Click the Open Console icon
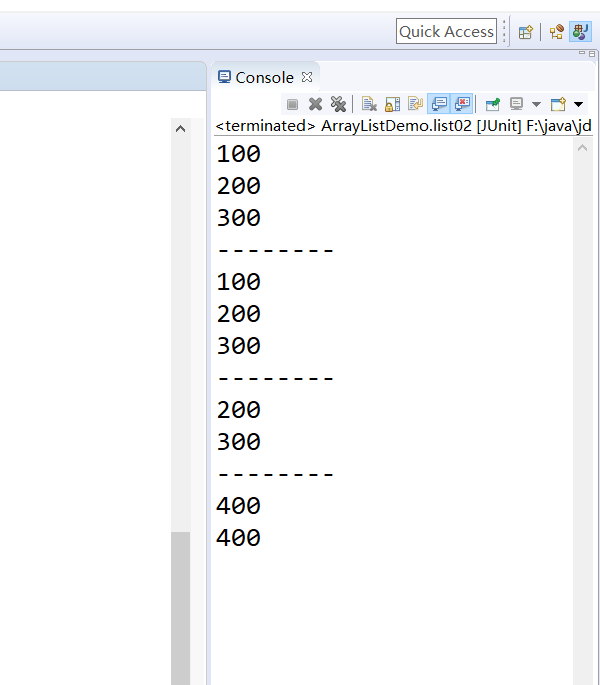This screenshot has height=685, width=600. click(x=558, y=104)
